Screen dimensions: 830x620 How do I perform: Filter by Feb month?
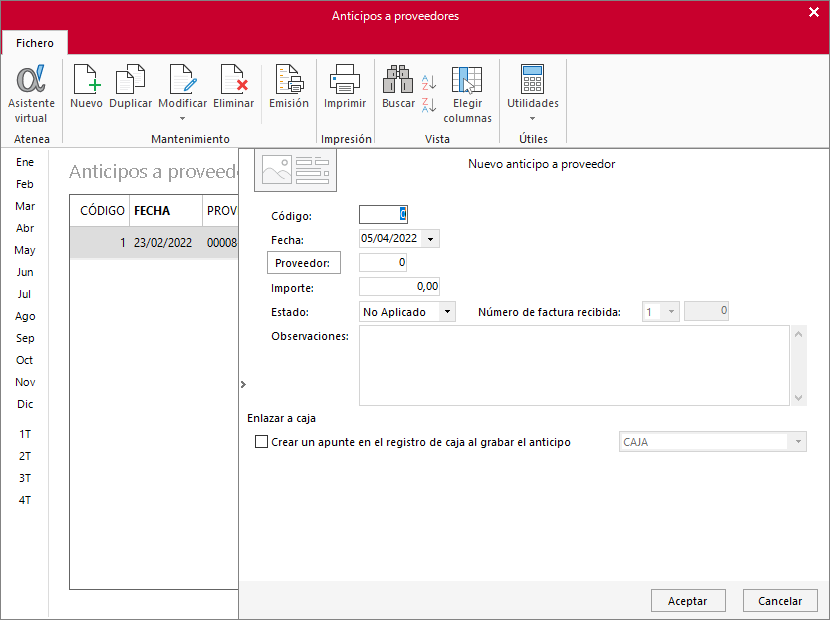pyautogui.click(x=25, y=184)
